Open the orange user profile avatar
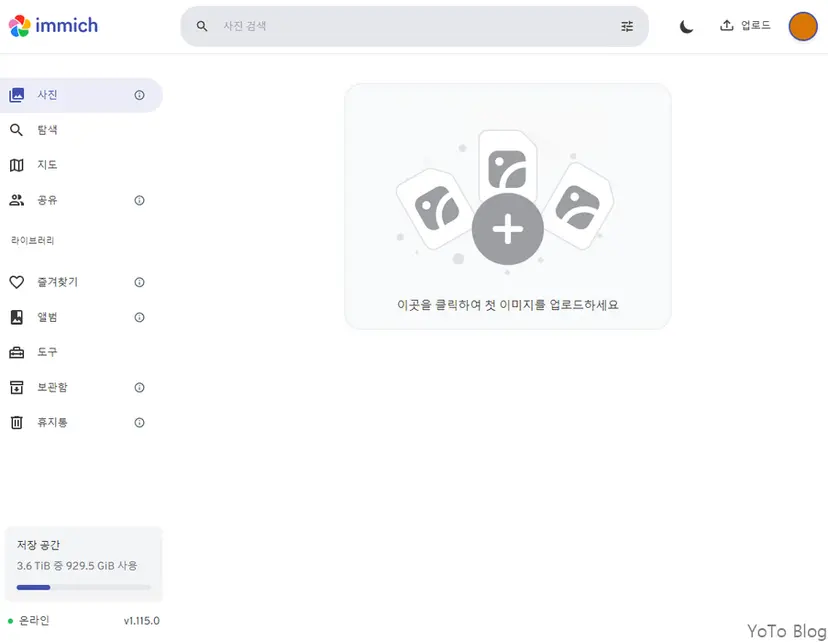 tap(803, 26)
